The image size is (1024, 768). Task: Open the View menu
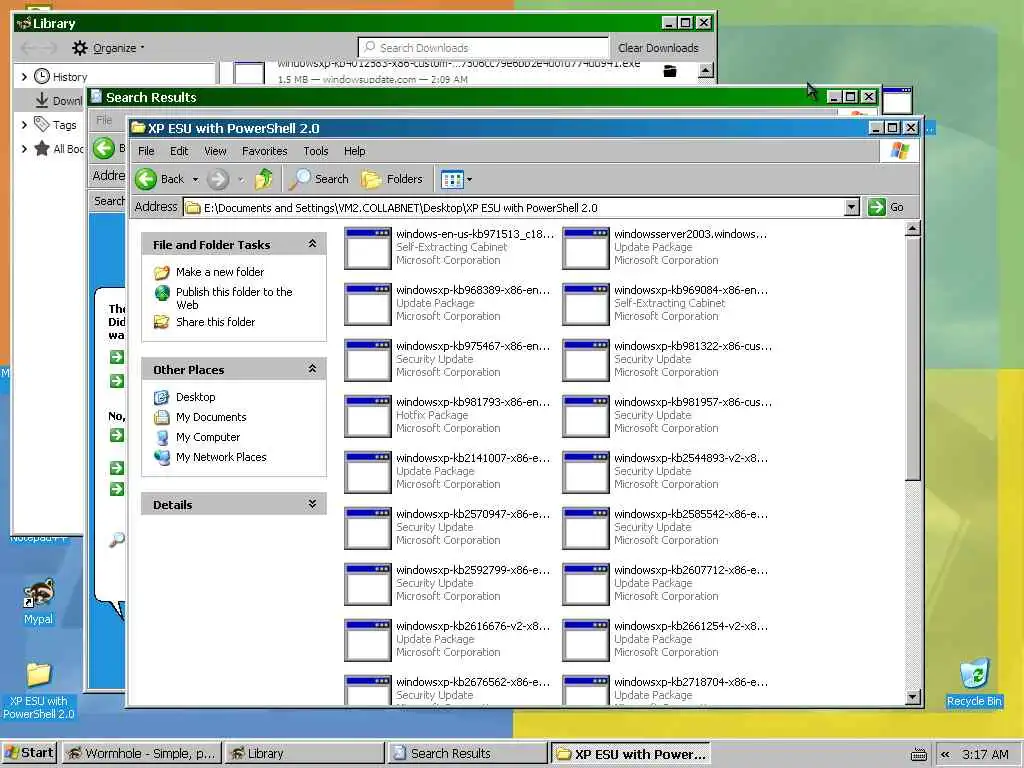click(215, 151)
